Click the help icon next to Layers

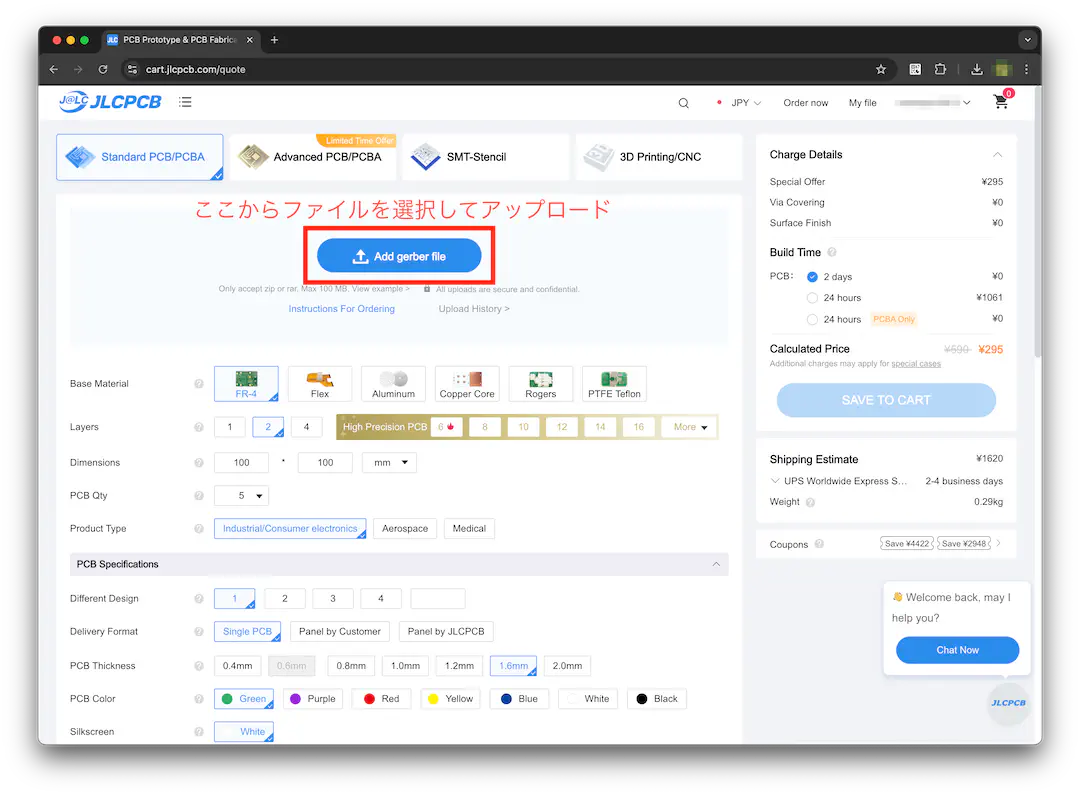pos(199,427)
